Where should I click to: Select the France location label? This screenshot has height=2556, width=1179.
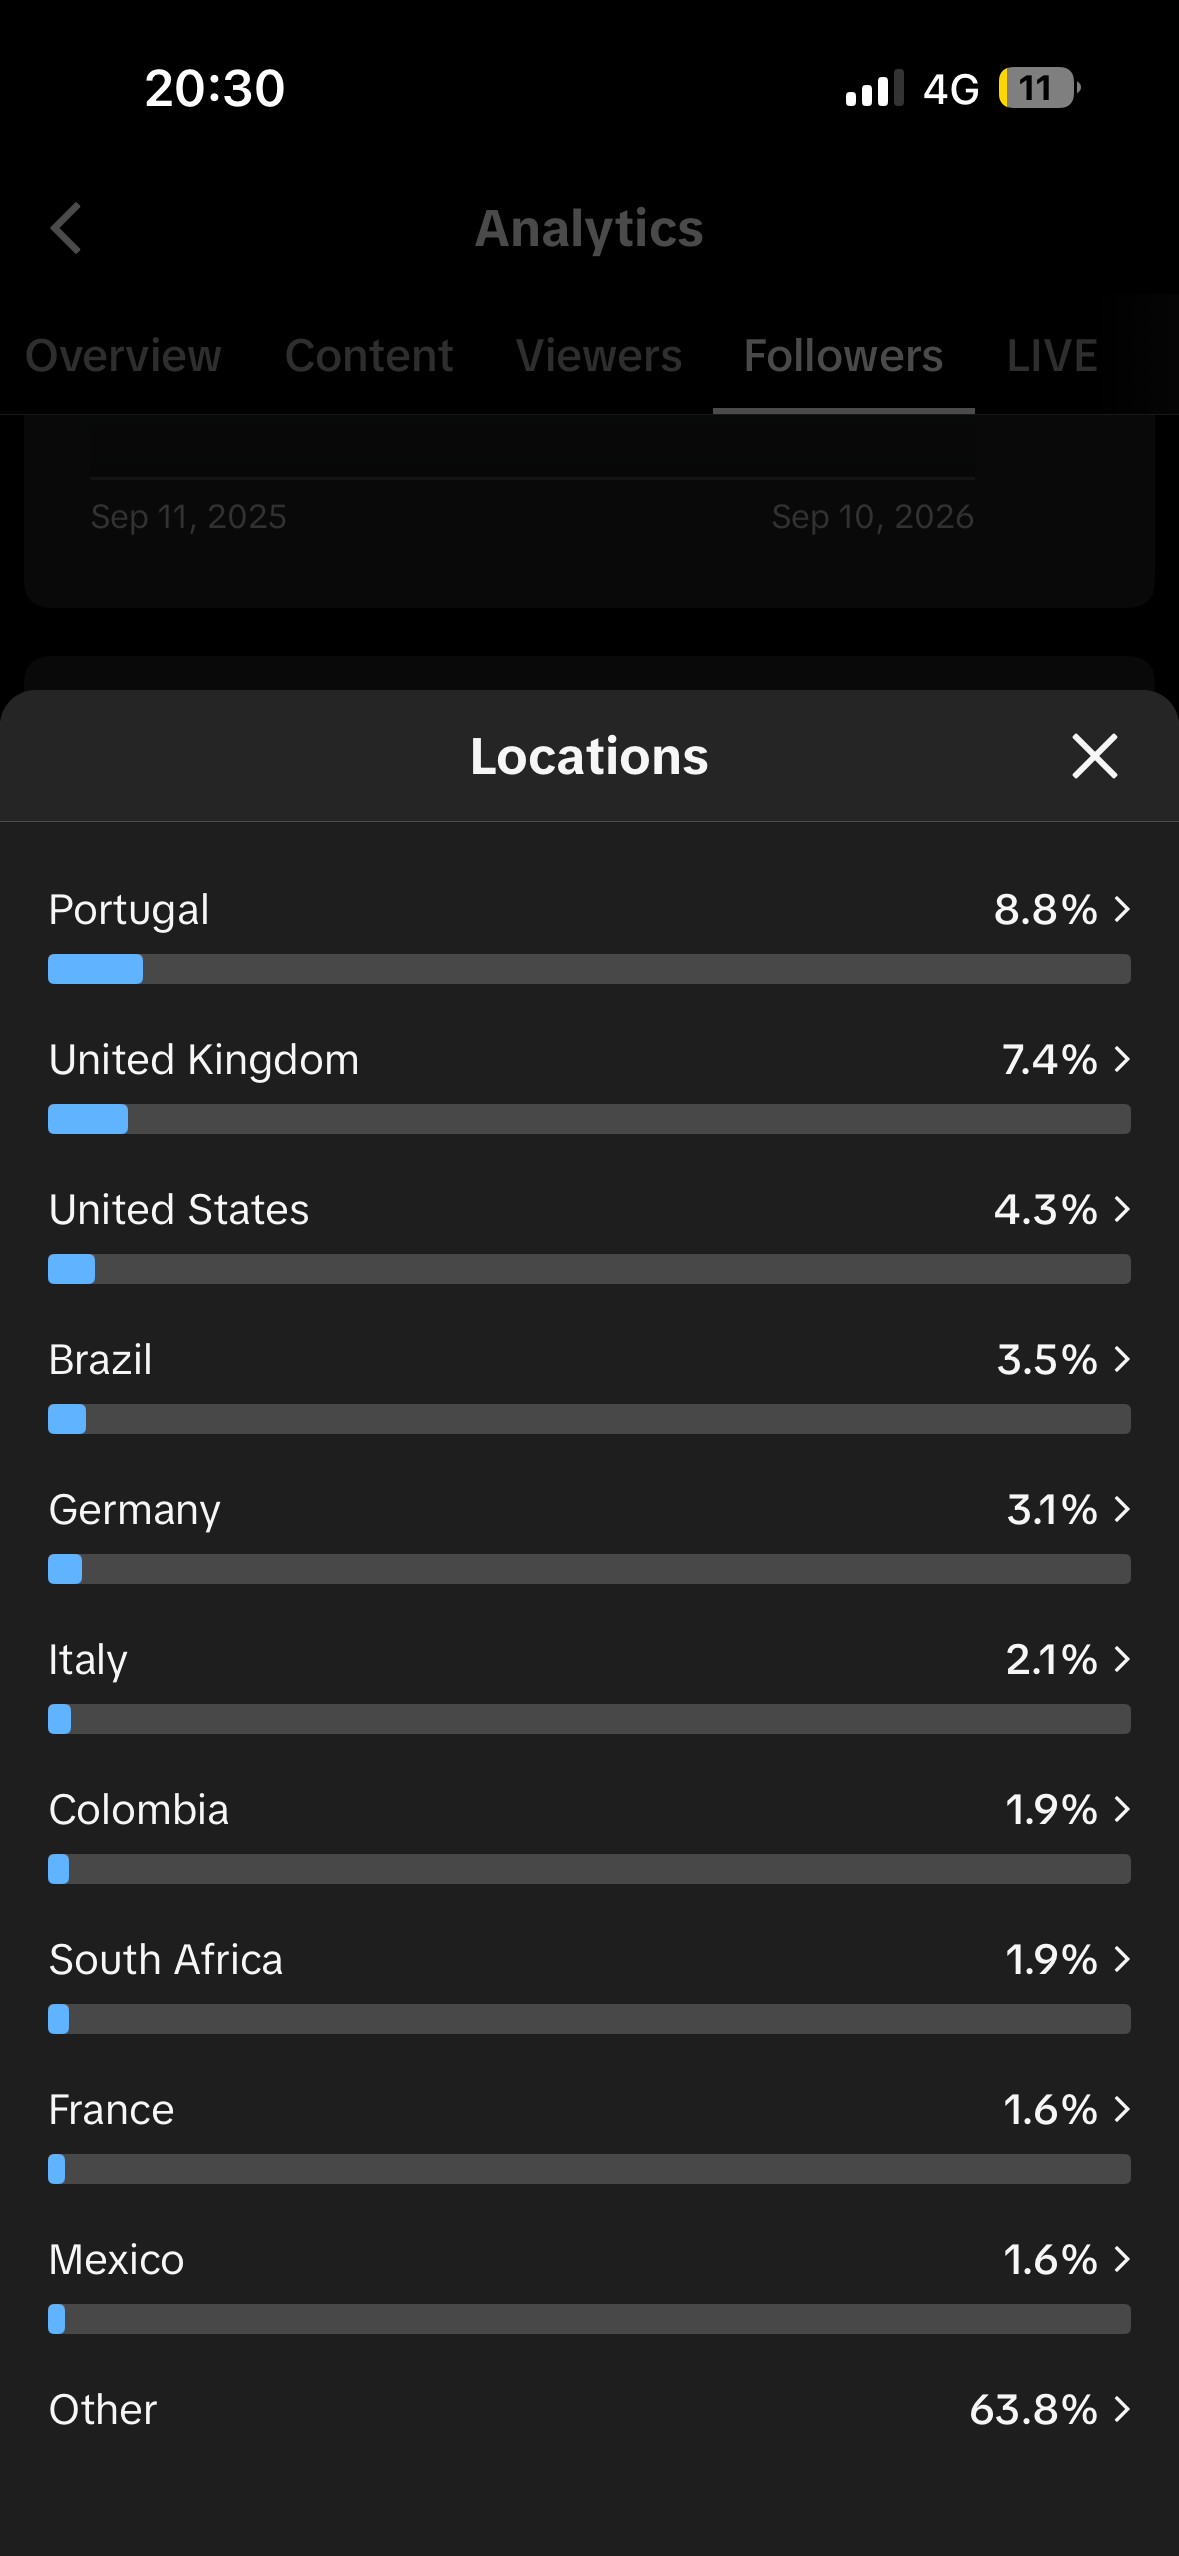point(112,2109)
